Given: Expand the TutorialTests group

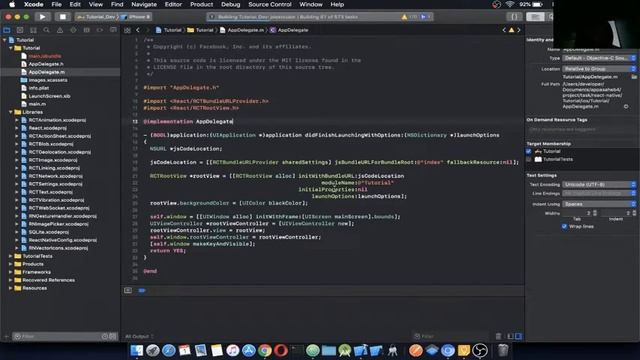Looking at the screenshot, I should point(11,256).
